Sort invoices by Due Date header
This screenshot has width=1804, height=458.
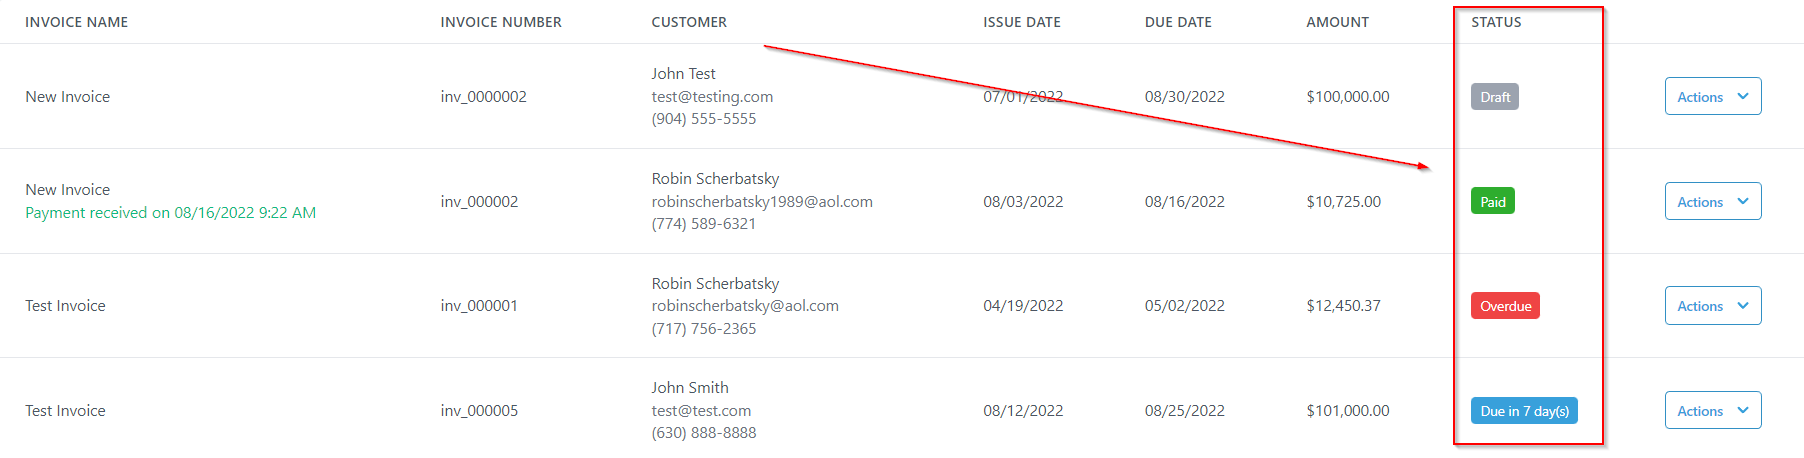click(1178, 22)
